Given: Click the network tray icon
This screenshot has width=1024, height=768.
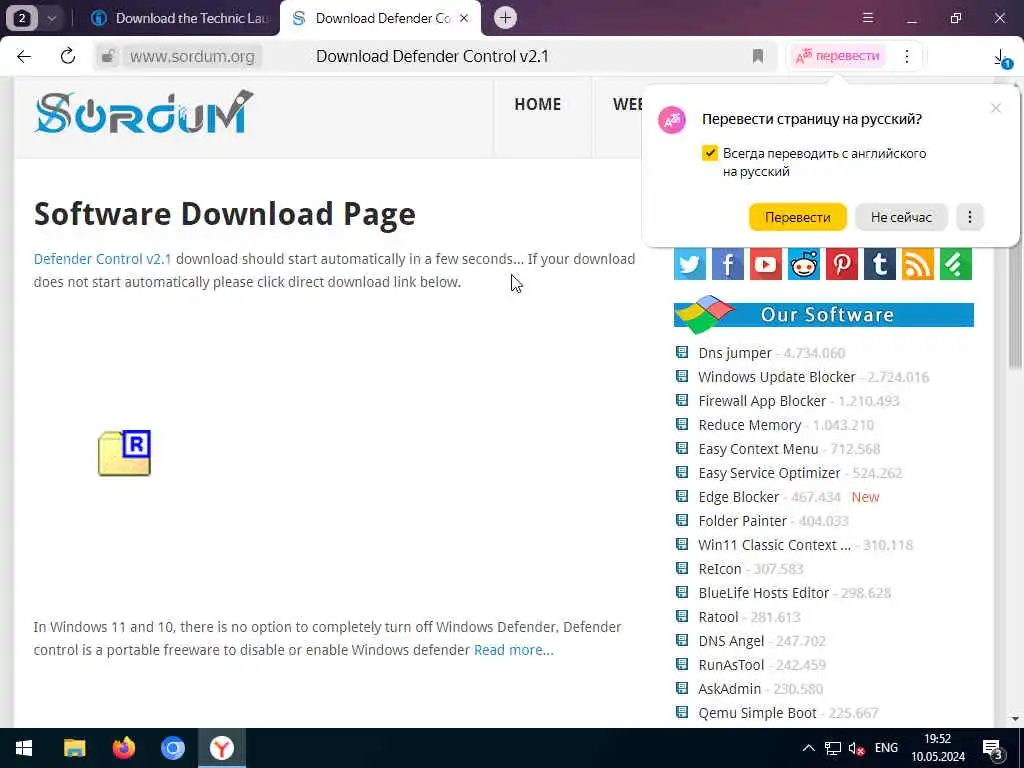Looking at the screenshot, I should click(x=833, y=748).
